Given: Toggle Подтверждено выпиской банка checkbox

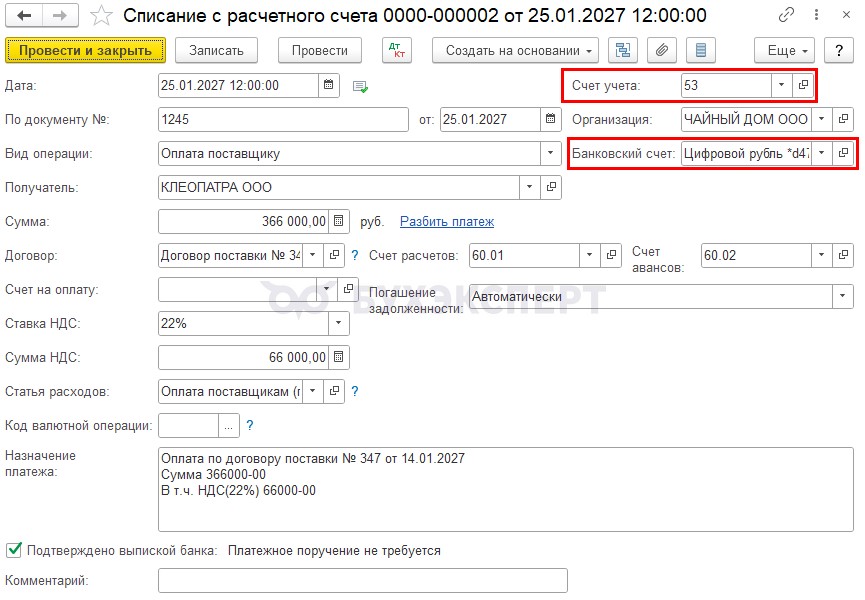Looking at the screenshot, I should coord(14,550).
